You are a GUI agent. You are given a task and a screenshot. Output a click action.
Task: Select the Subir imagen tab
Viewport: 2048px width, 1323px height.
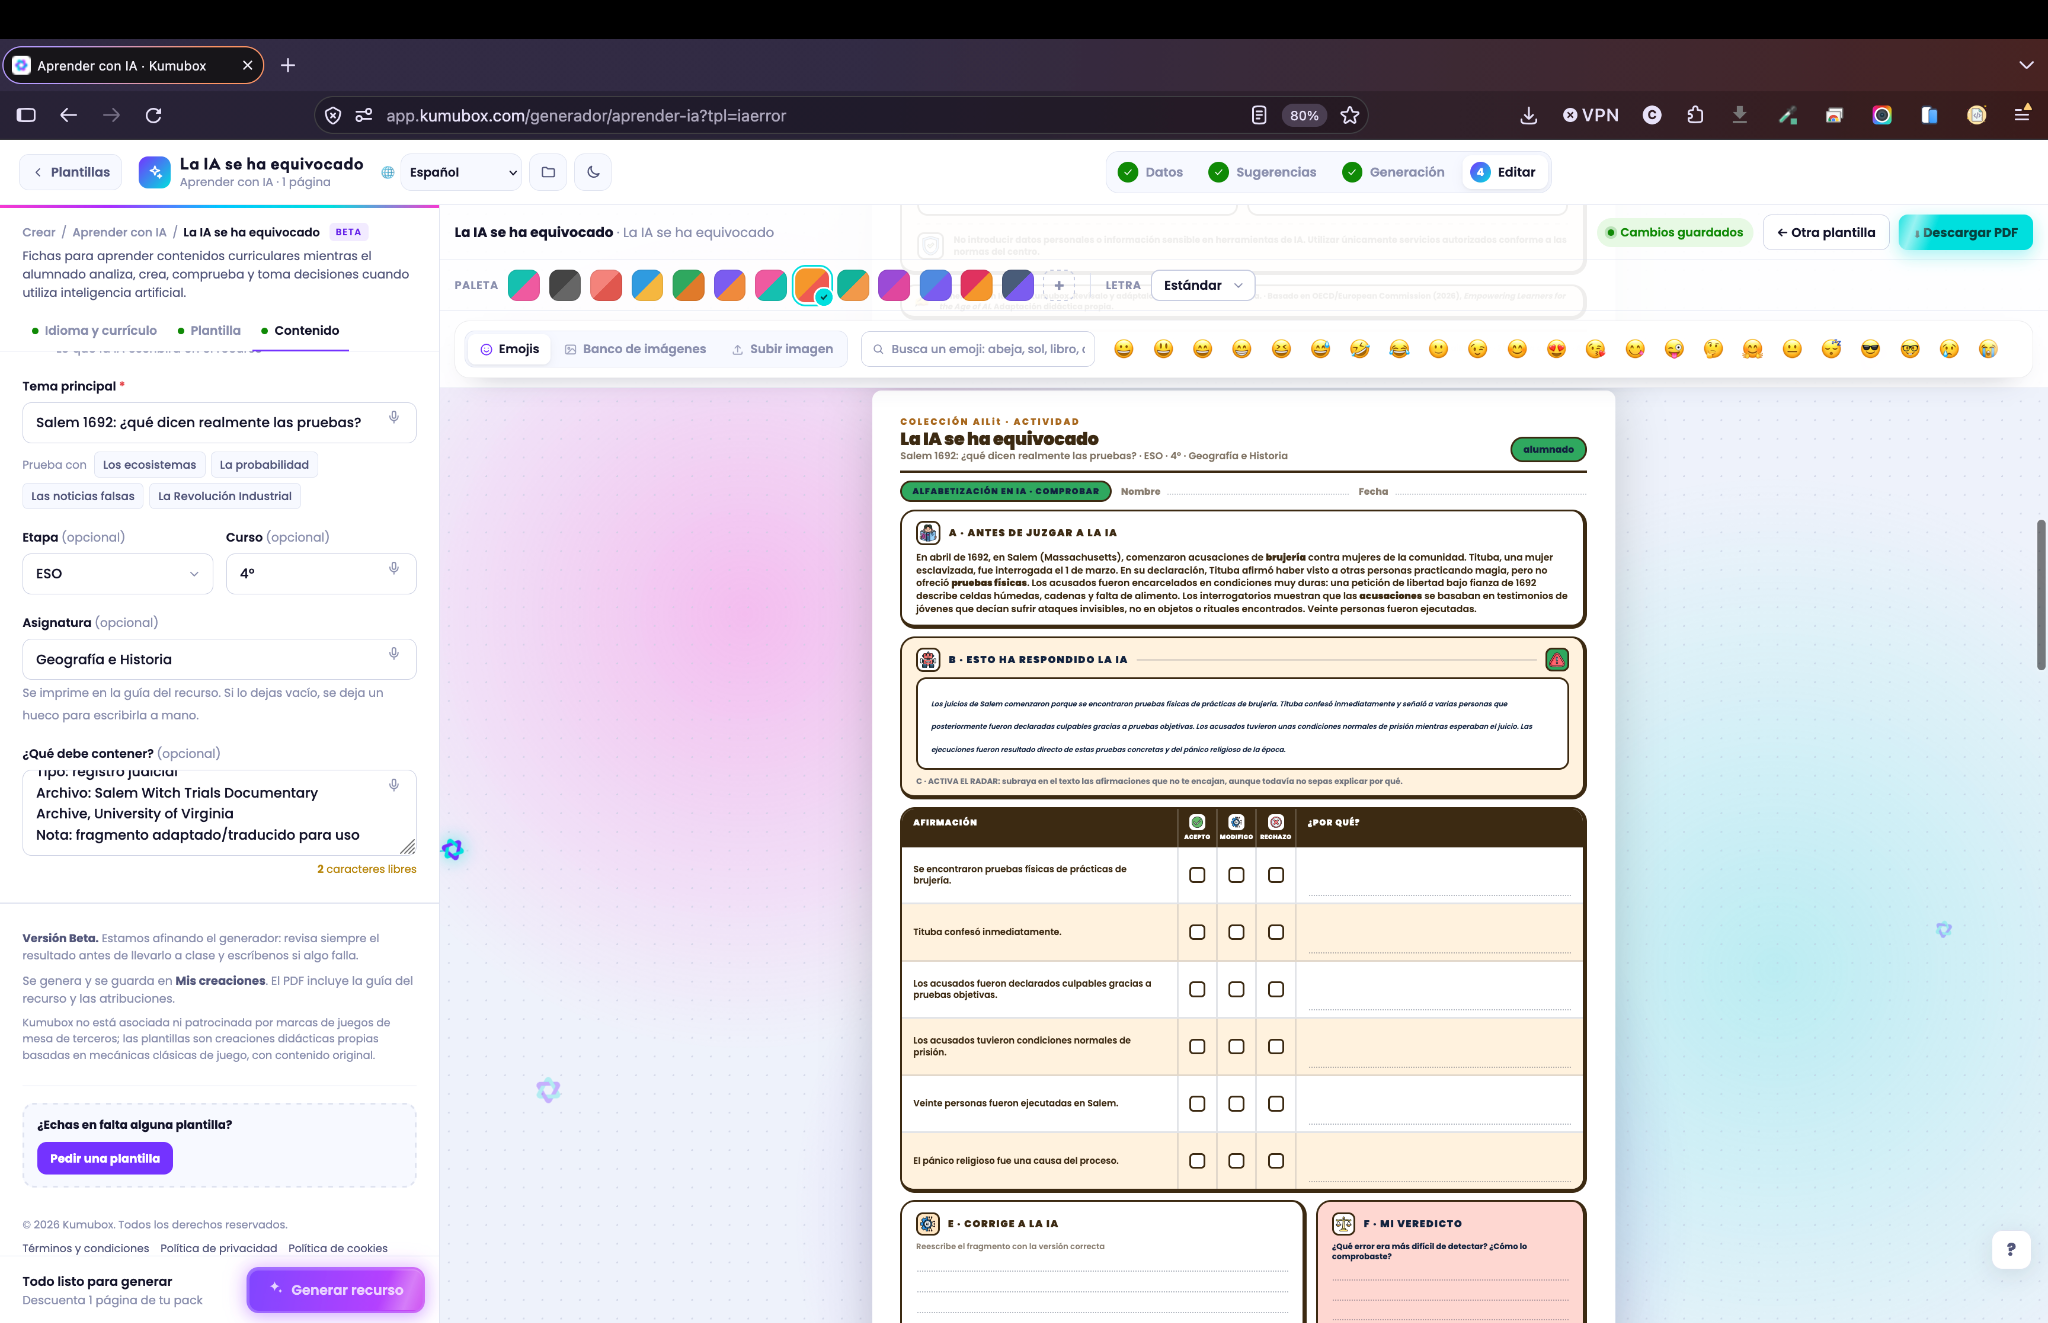pyautogui.click(x=783, y=349)
